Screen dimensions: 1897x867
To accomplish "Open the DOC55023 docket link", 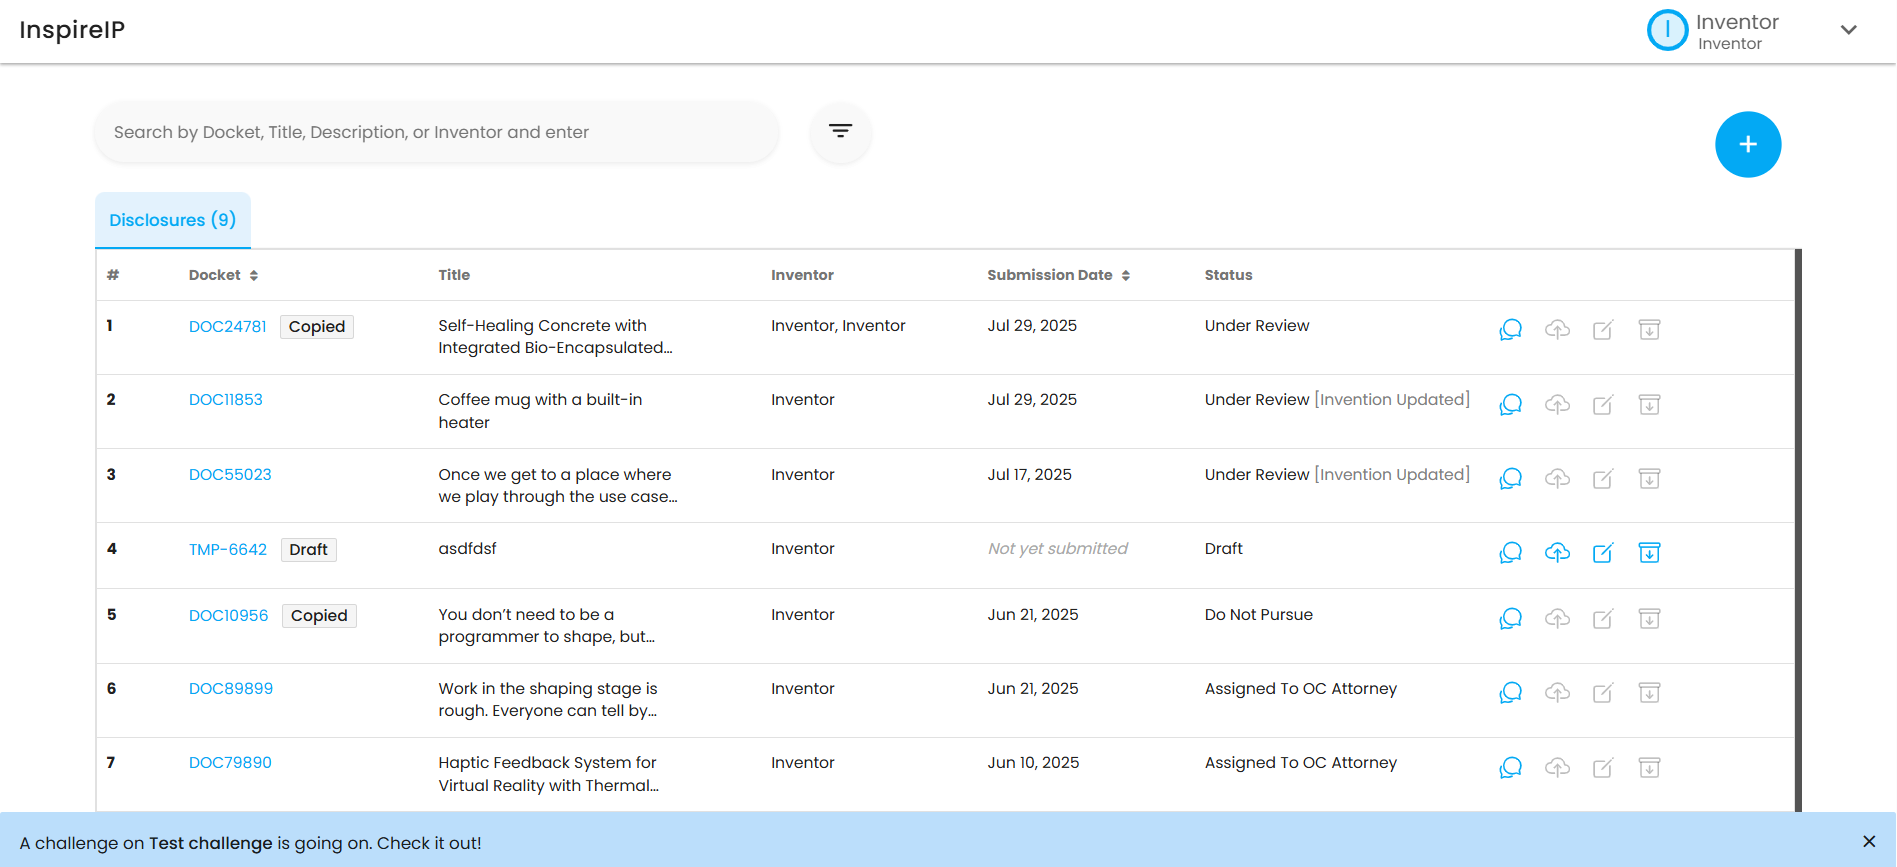I will [x=230, y=475].
